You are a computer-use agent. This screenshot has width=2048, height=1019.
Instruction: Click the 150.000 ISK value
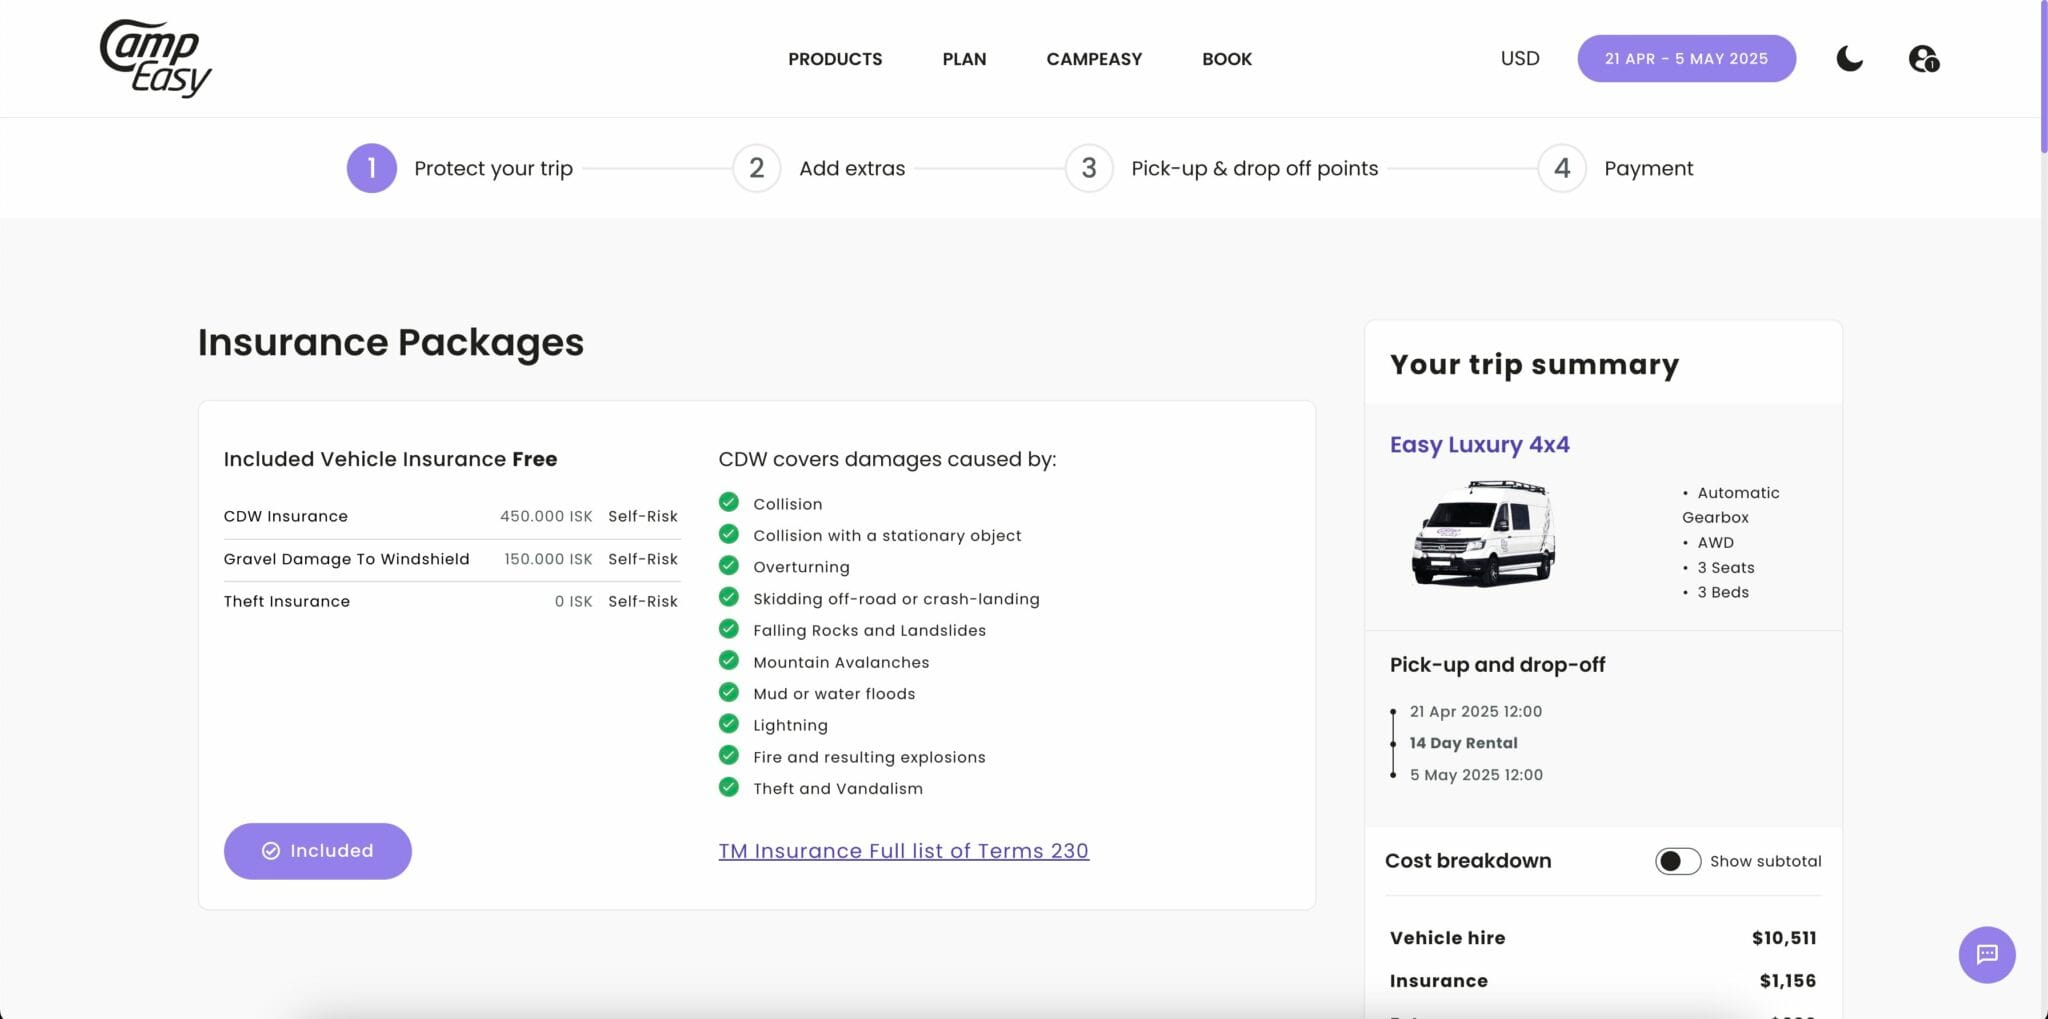[x=548, y=559]
